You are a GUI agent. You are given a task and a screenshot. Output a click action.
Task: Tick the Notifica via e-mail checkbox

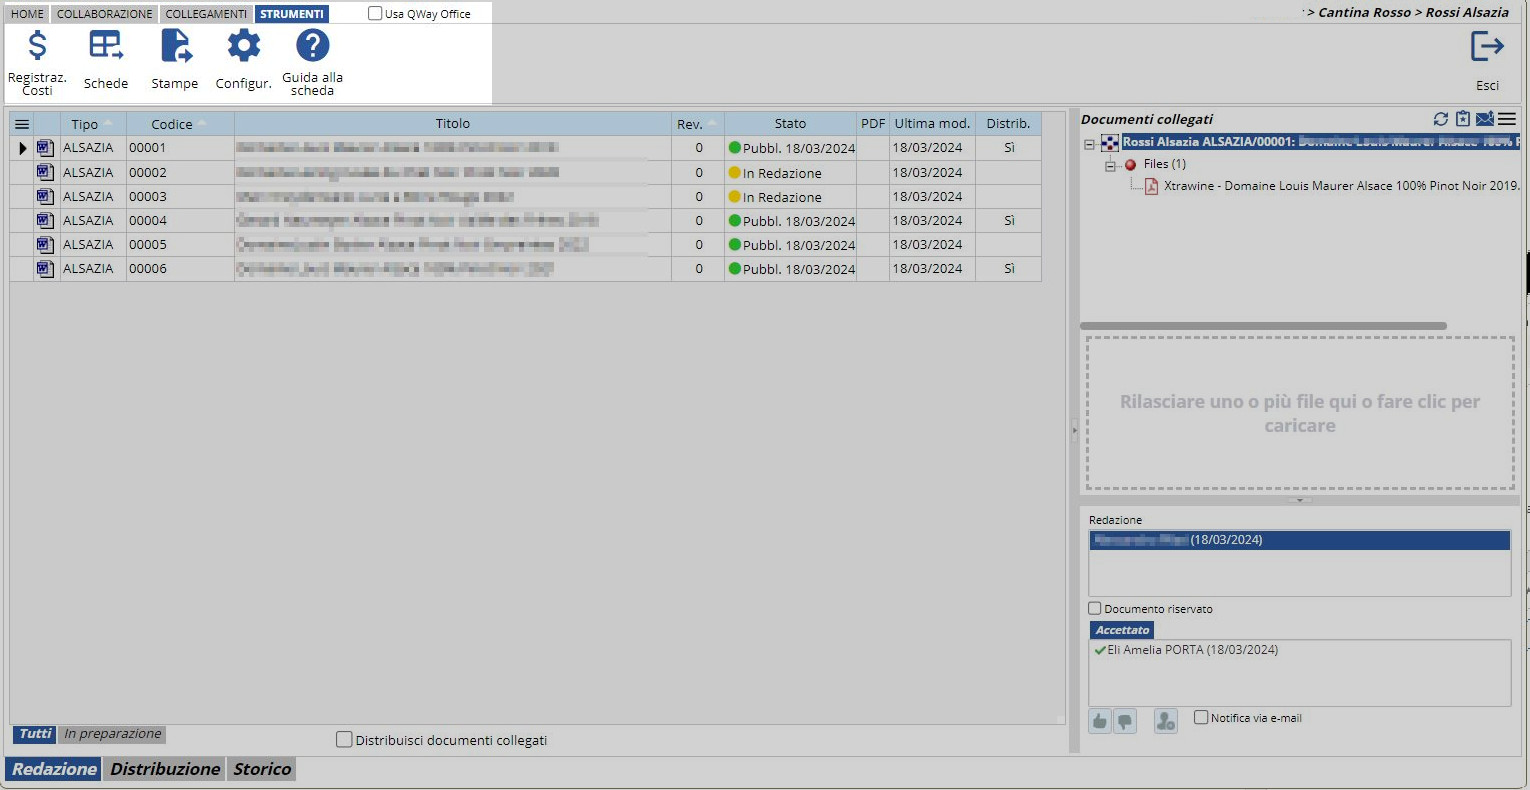click(1201, 718)
